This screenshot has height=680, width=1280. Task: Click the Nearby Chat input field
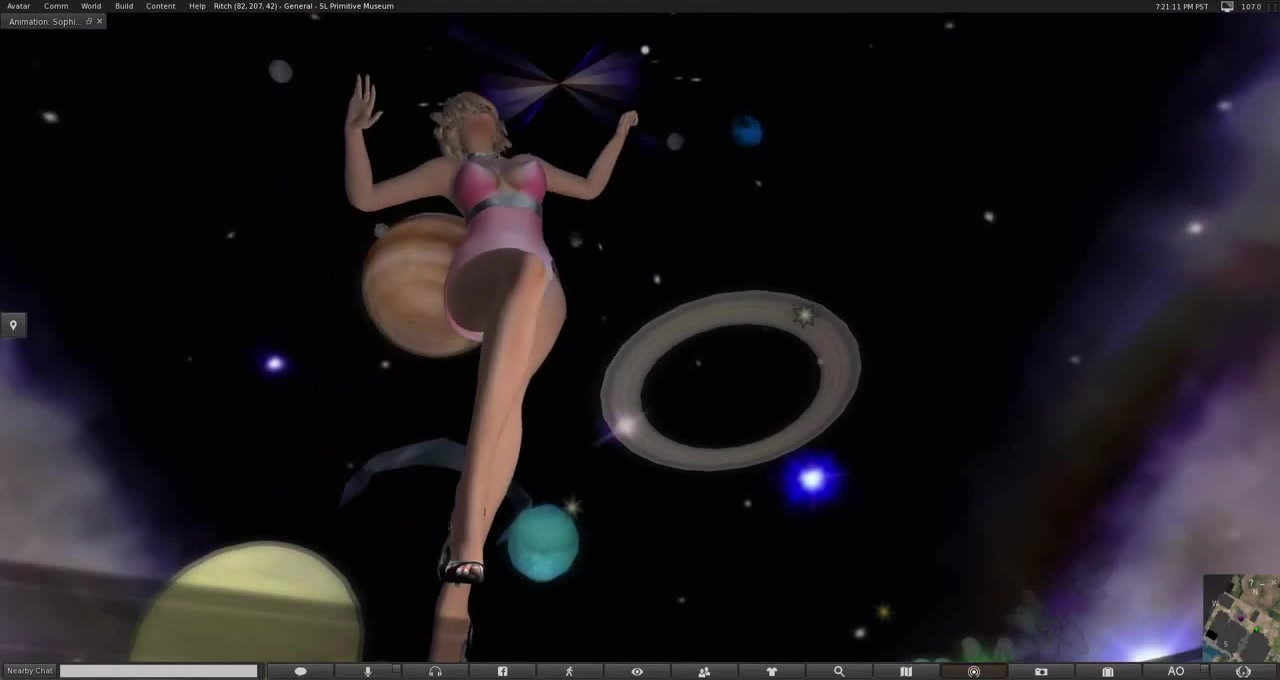click(x=158, y=671)
